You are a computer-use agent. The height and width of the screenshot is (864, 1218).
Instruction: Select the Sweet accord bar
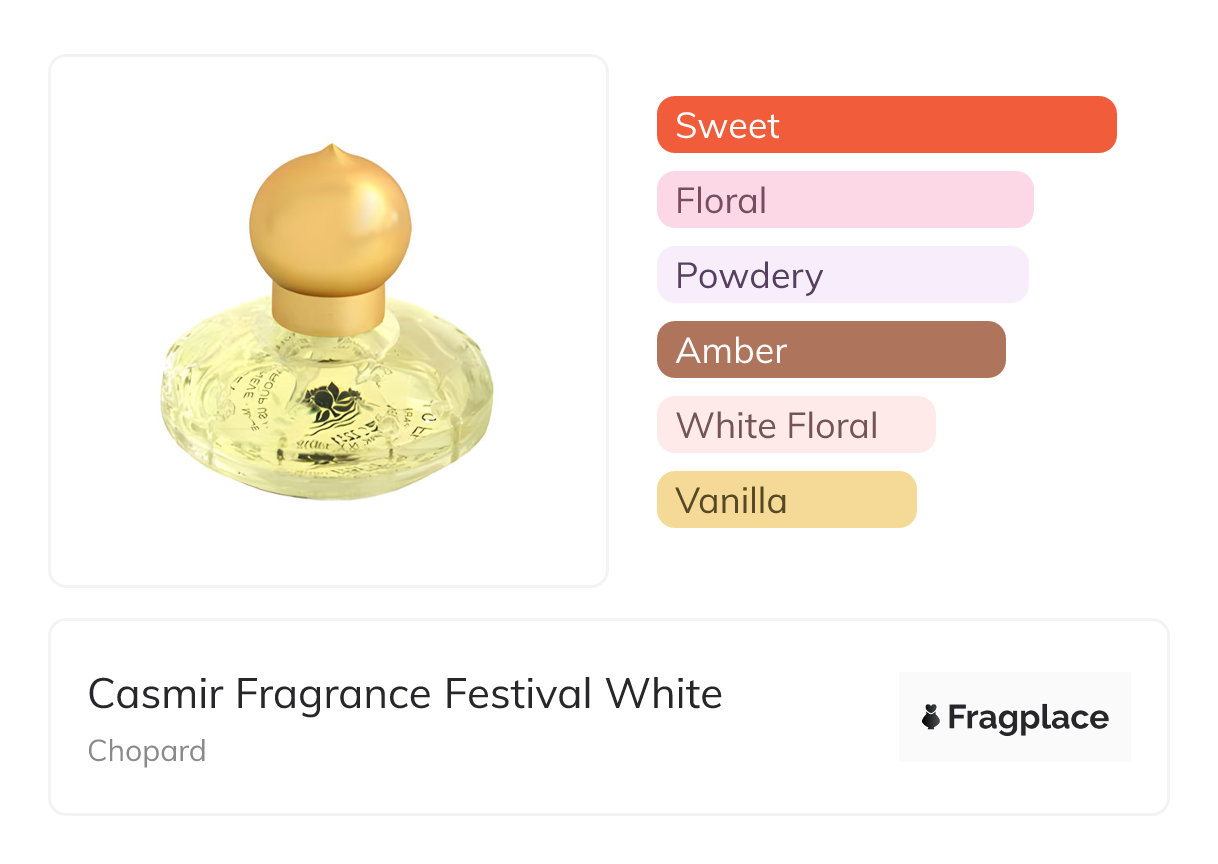point(885,125)
